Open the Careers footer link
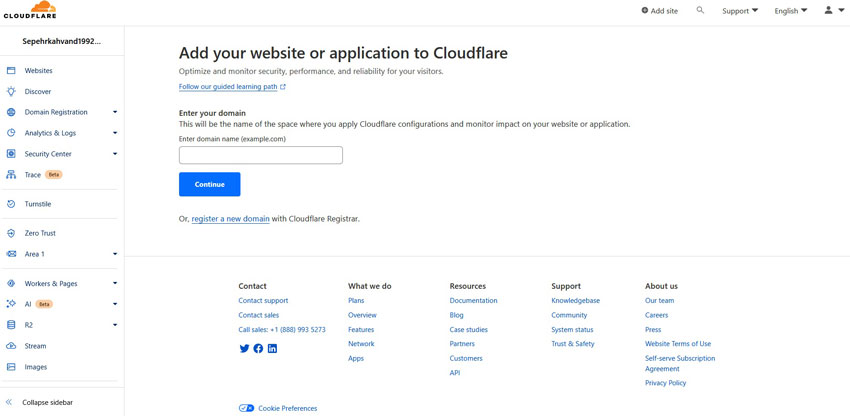 [656, 315]
